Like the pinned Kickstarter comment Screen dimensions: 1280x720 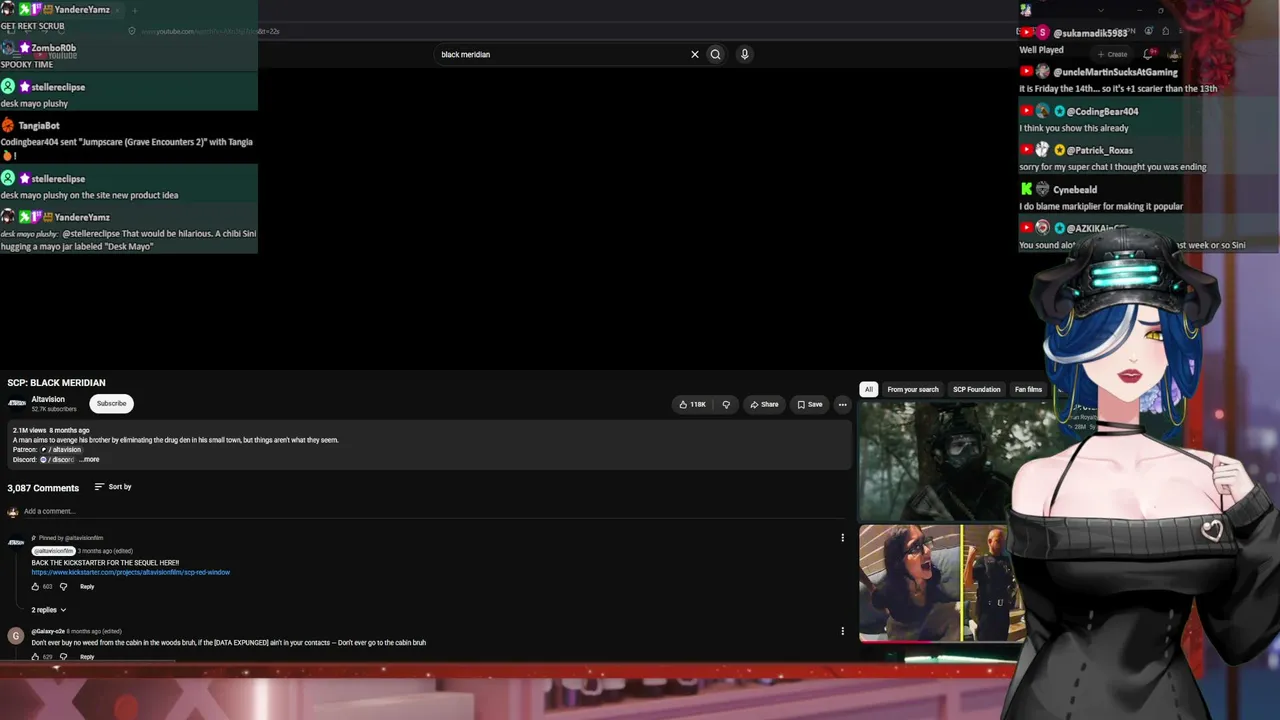click(x=35, y=587)
